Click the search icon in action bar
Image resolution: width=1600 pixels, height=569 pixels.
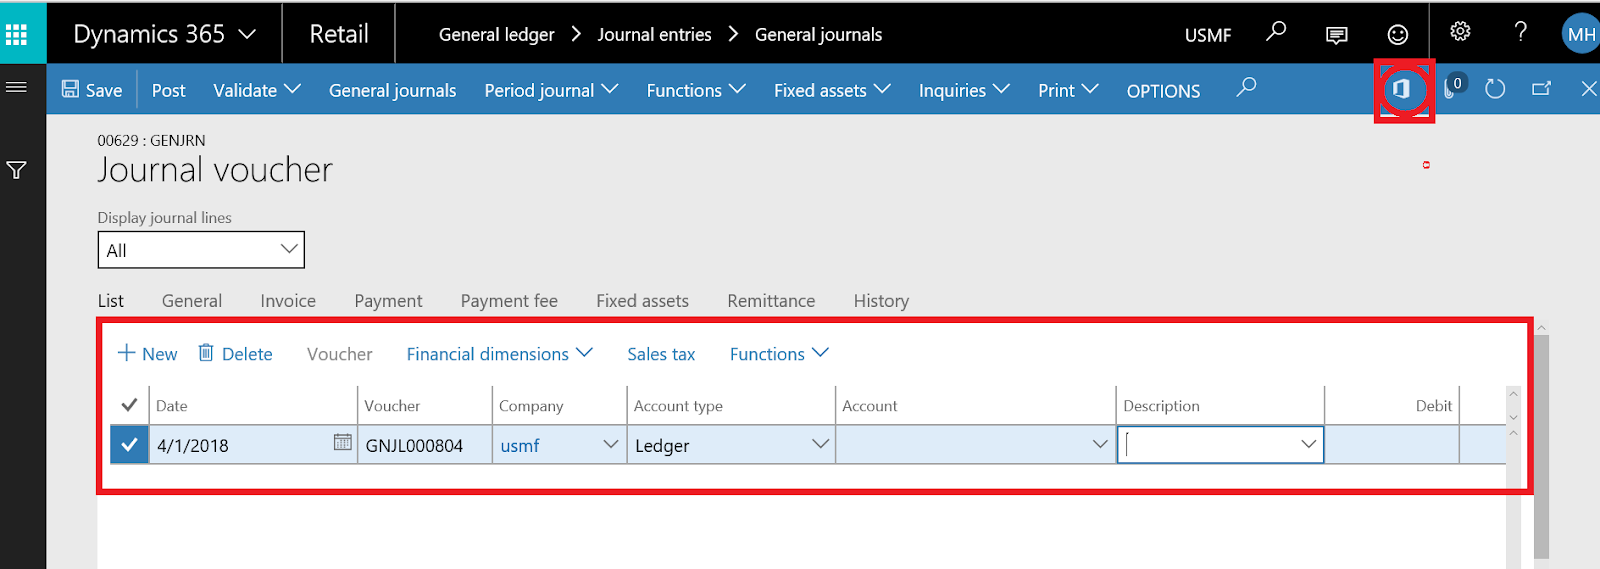(1246, 88)
